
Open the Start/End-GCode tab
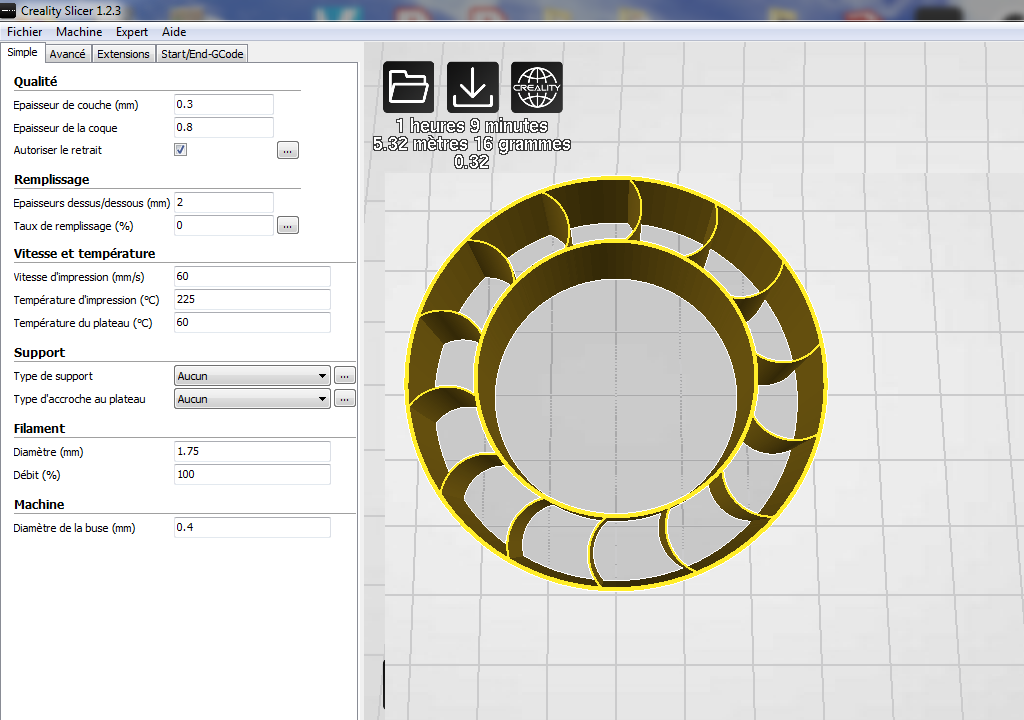201,53
